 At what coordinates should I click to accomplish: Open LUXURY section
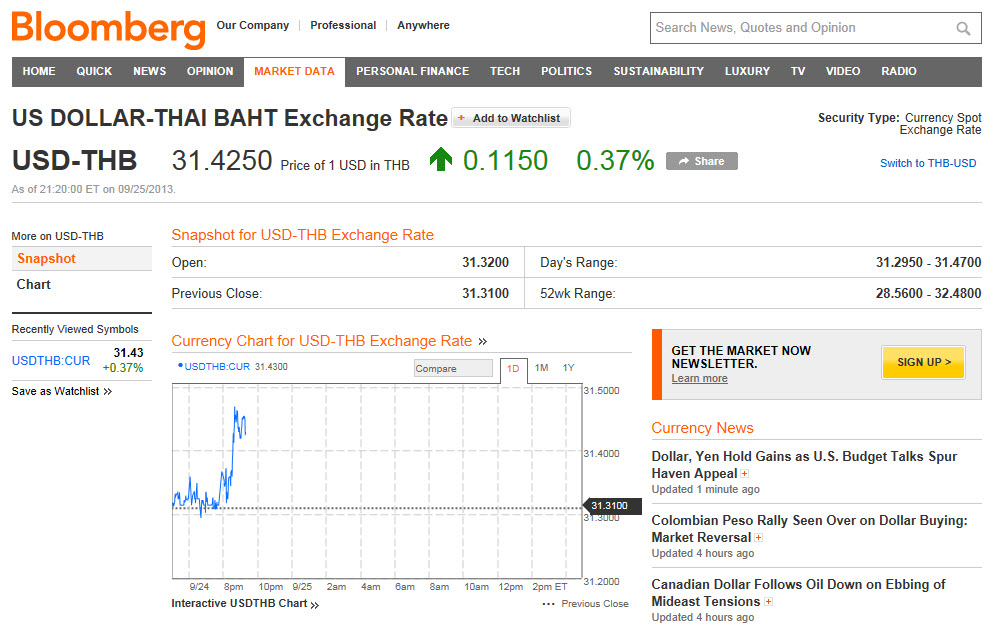[747, 72]
